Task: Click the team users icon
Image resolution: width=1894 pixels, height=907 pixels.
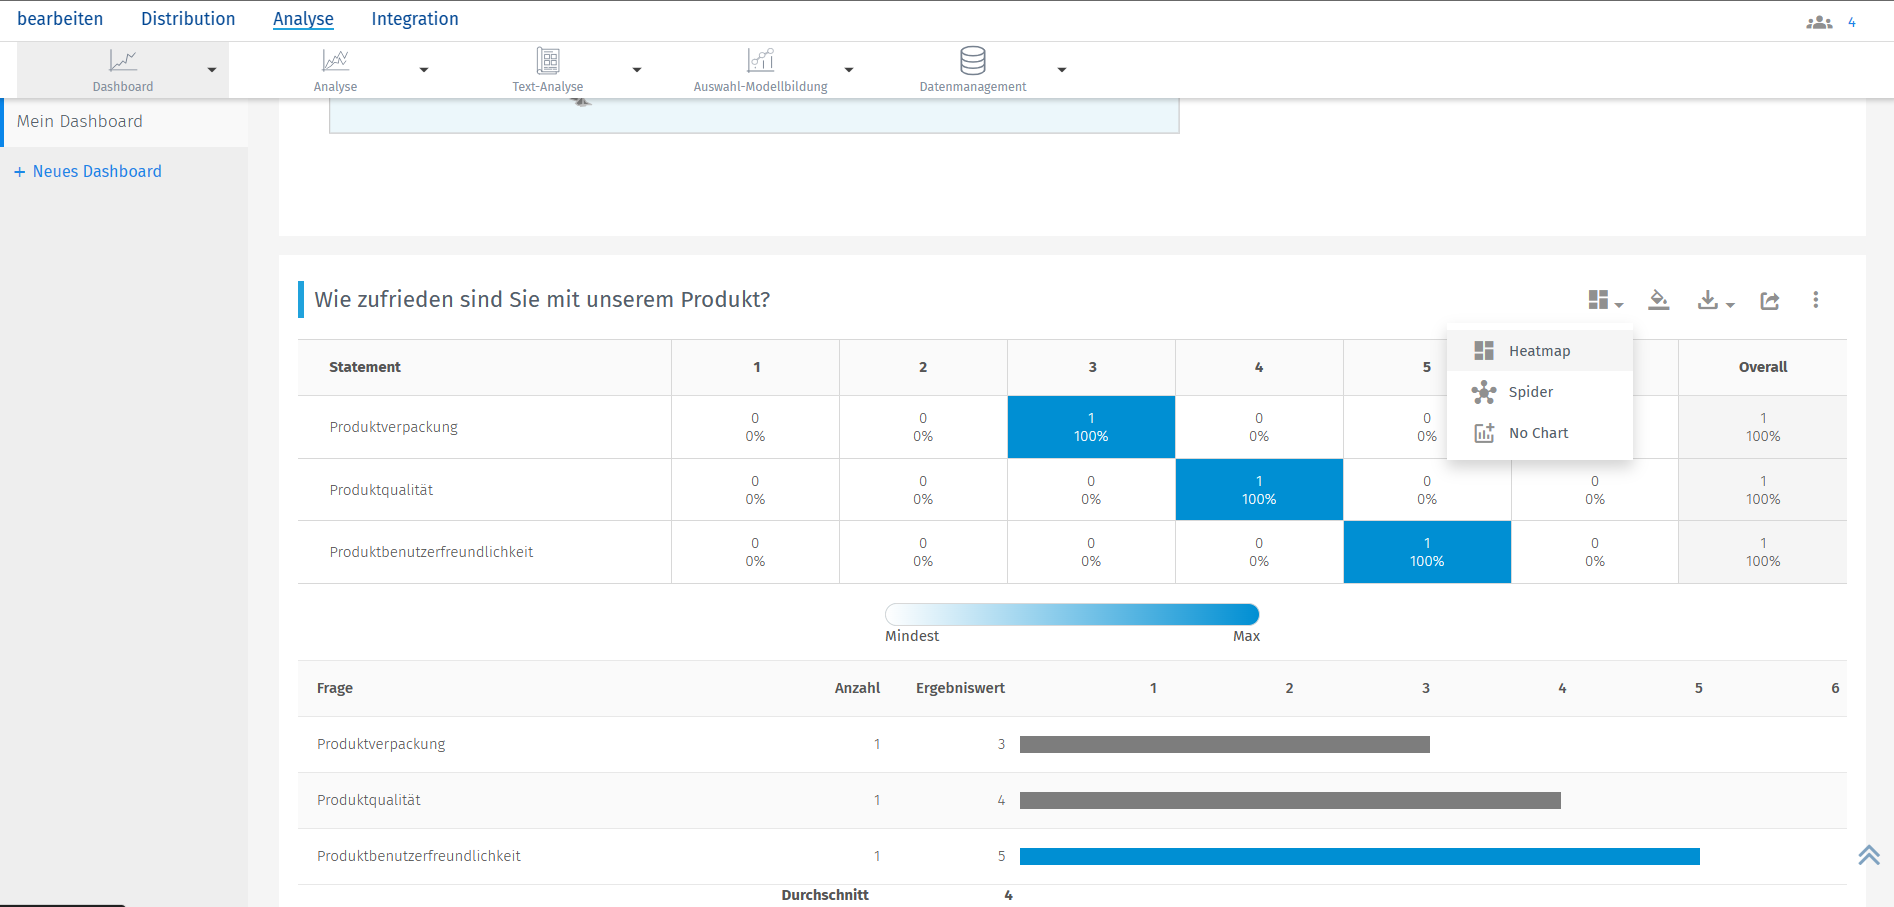Action: click(1819, 22)
